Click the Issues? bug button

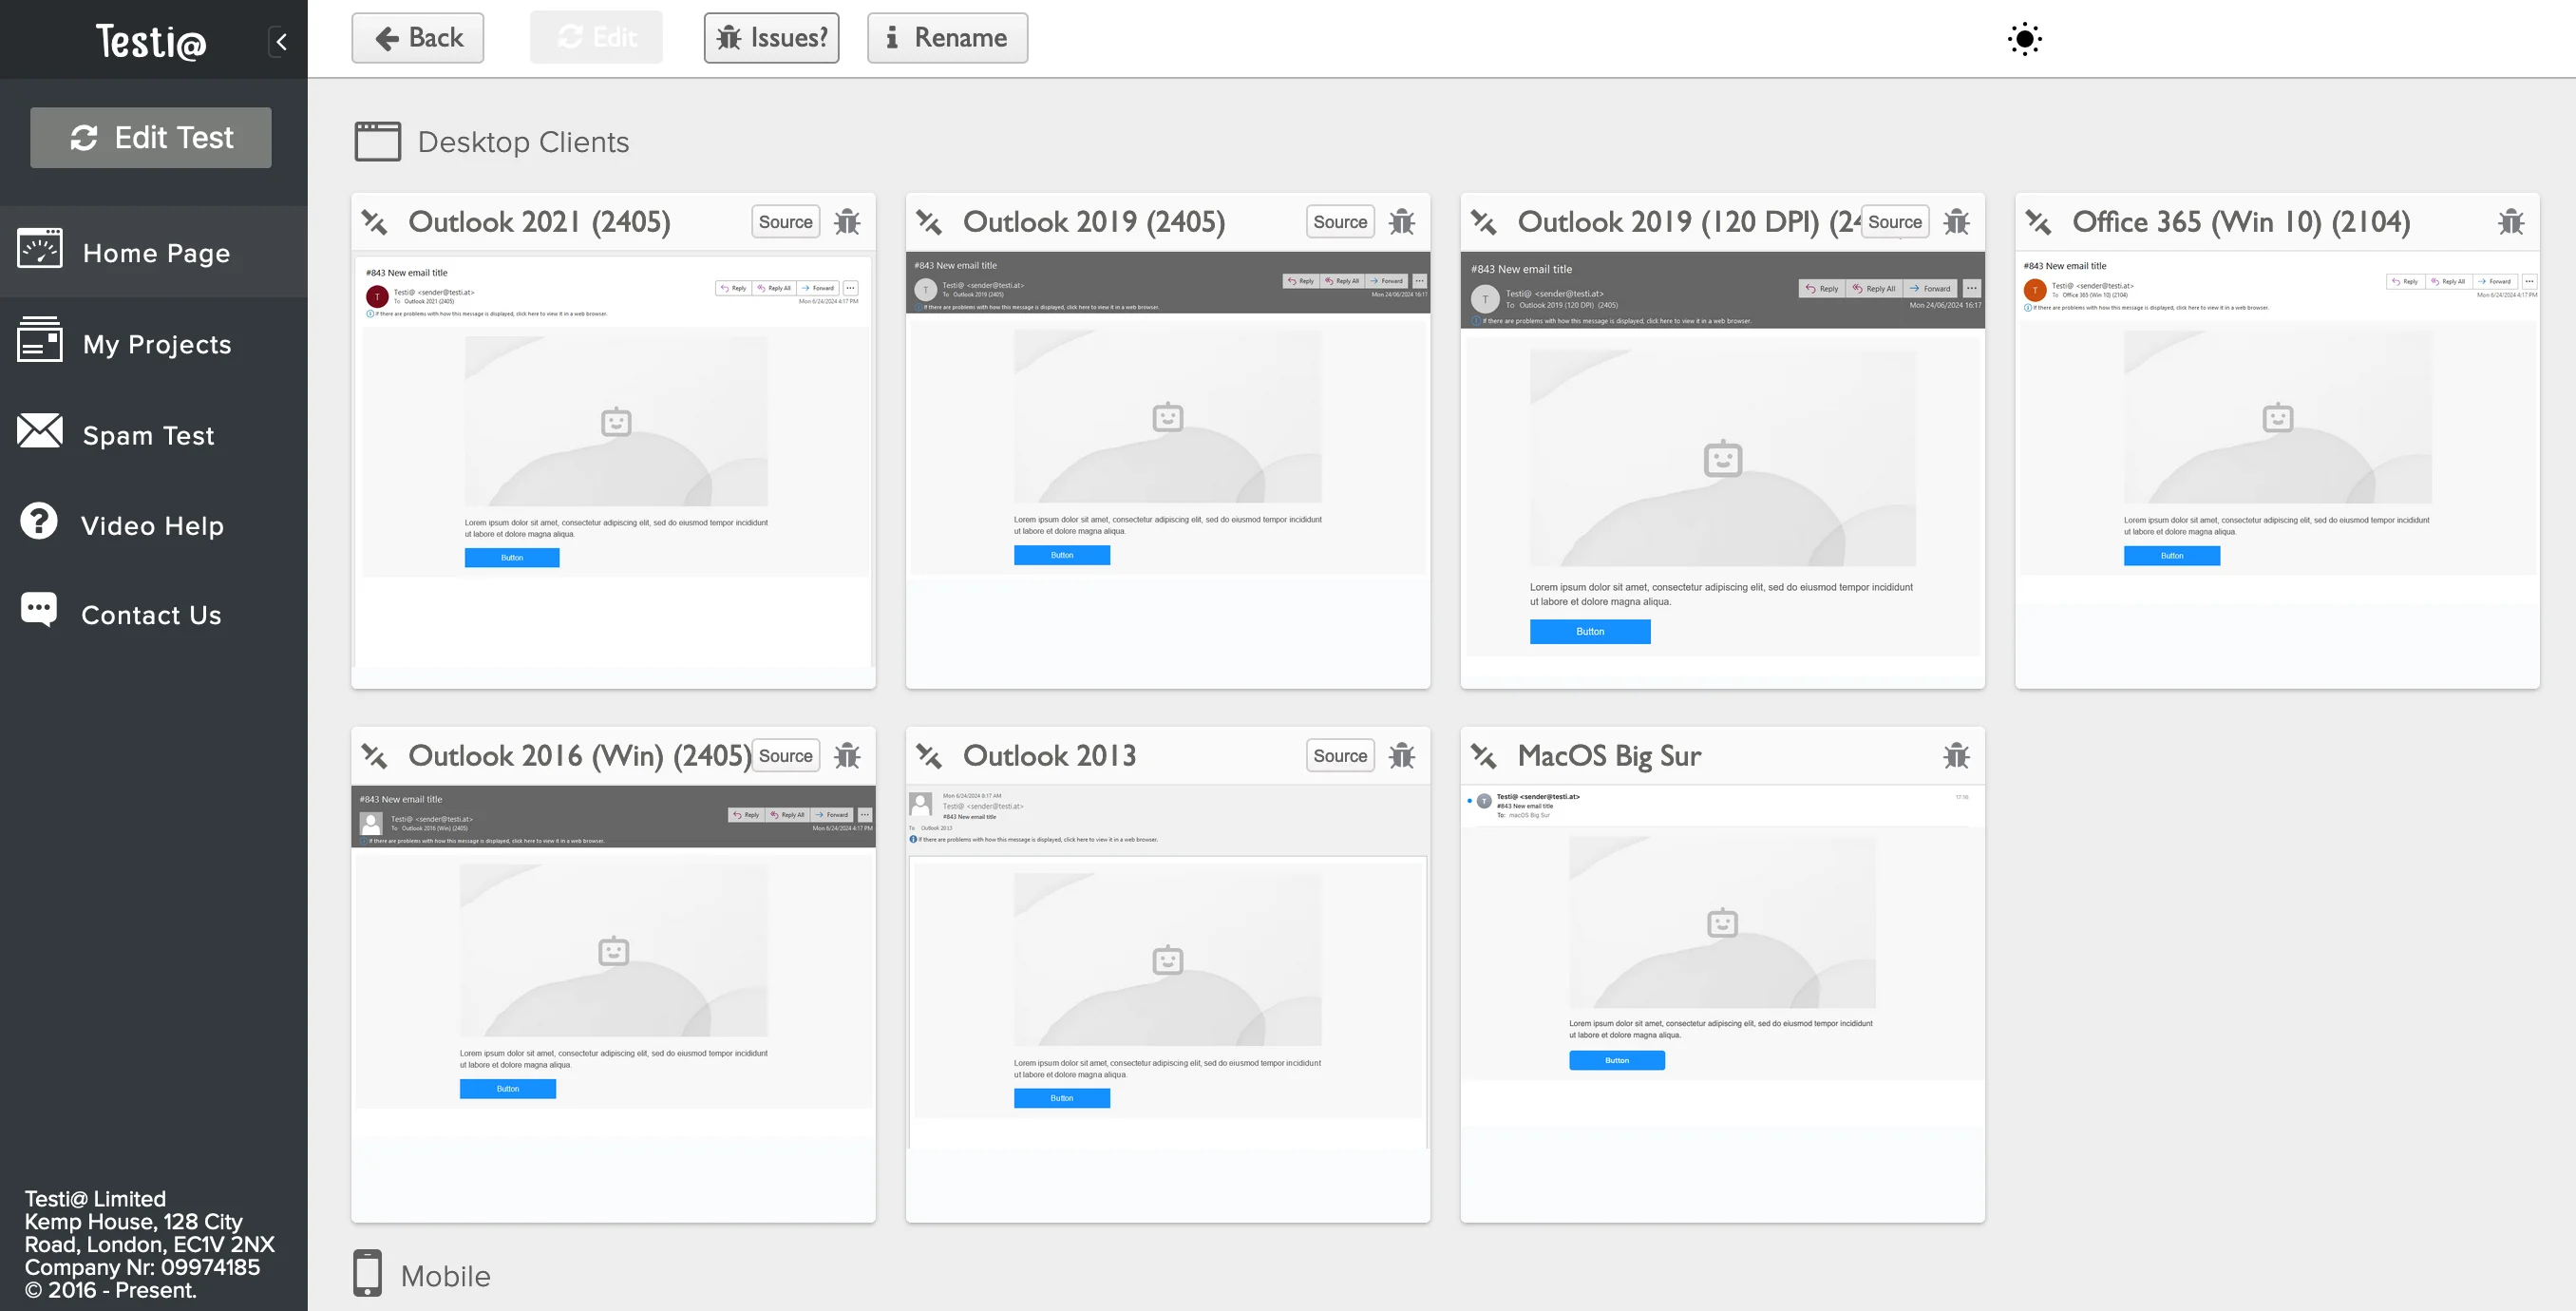click(x=771, y=38)
